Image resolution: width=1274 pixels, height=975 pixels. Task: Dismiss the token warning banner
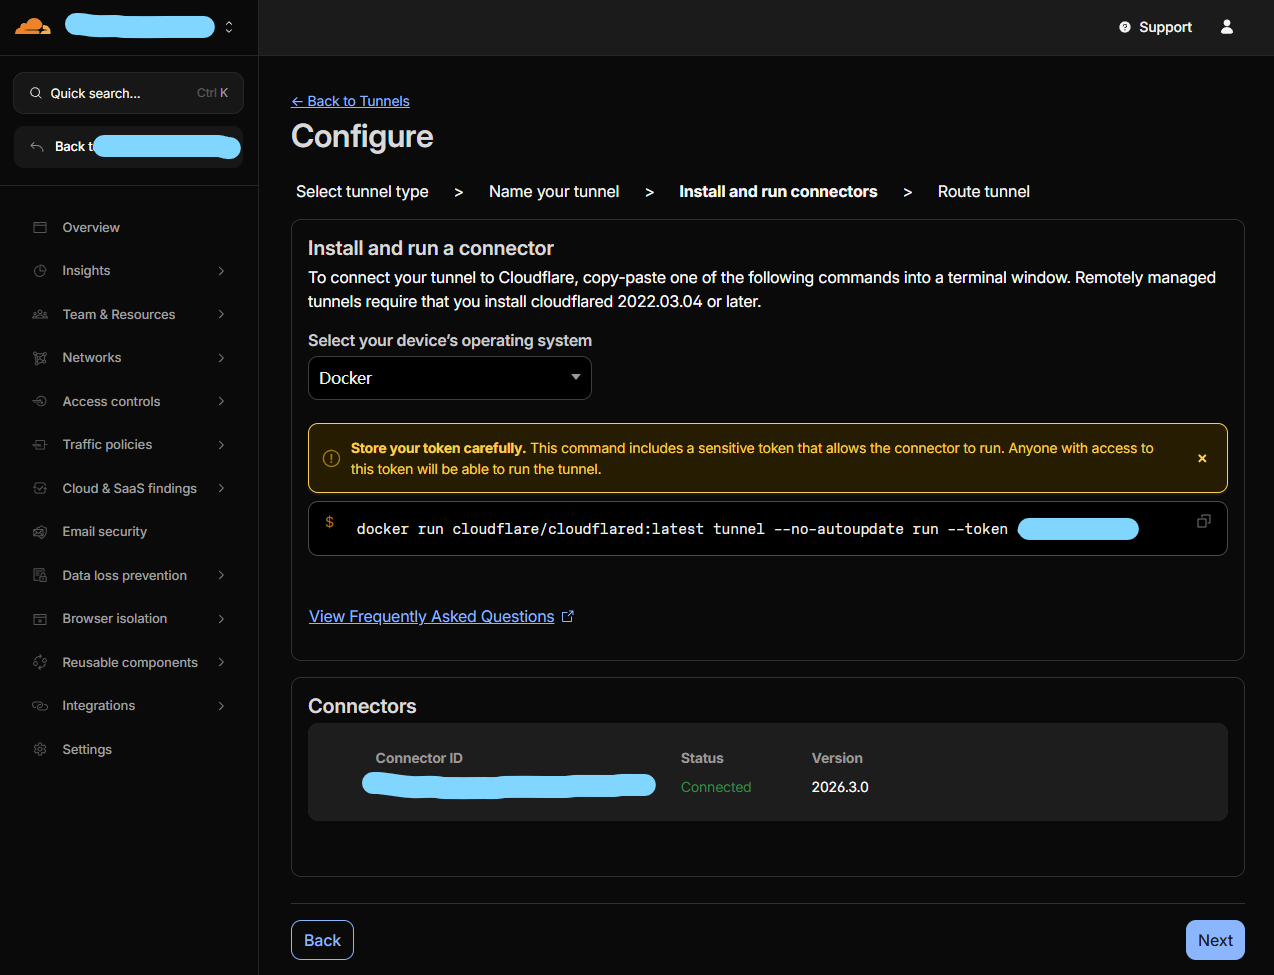(1202, 458)
